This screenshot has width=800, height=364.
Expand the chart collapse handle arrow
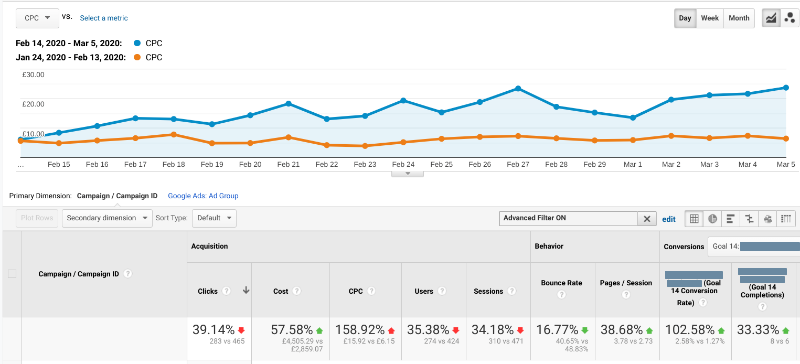pyautogui.click(x=408, y=174)
